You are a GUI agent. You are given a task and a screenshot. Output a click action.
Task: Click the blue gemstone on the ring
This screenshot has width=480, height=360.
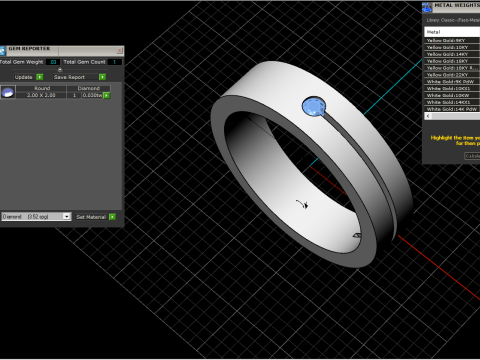pos(314,107)
